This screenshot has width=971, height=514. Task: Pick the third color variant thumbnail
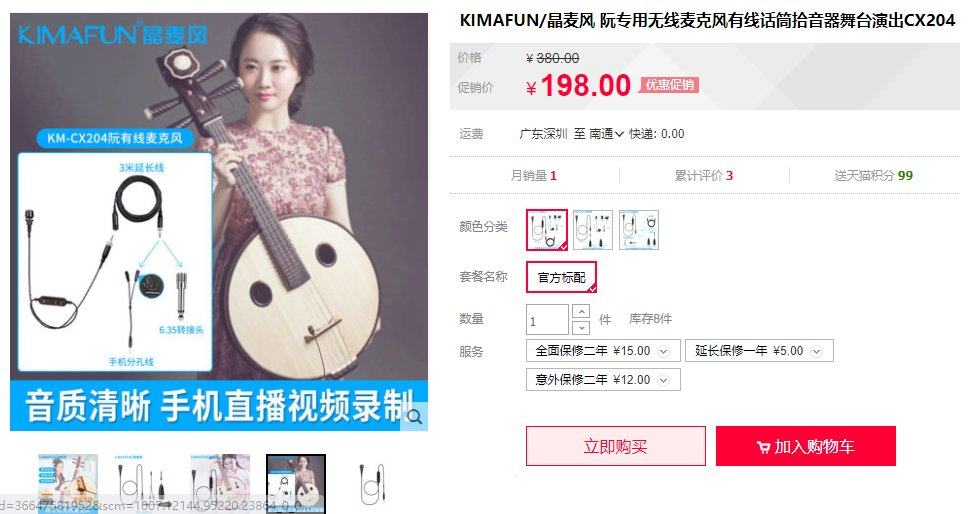coord(638,230)
